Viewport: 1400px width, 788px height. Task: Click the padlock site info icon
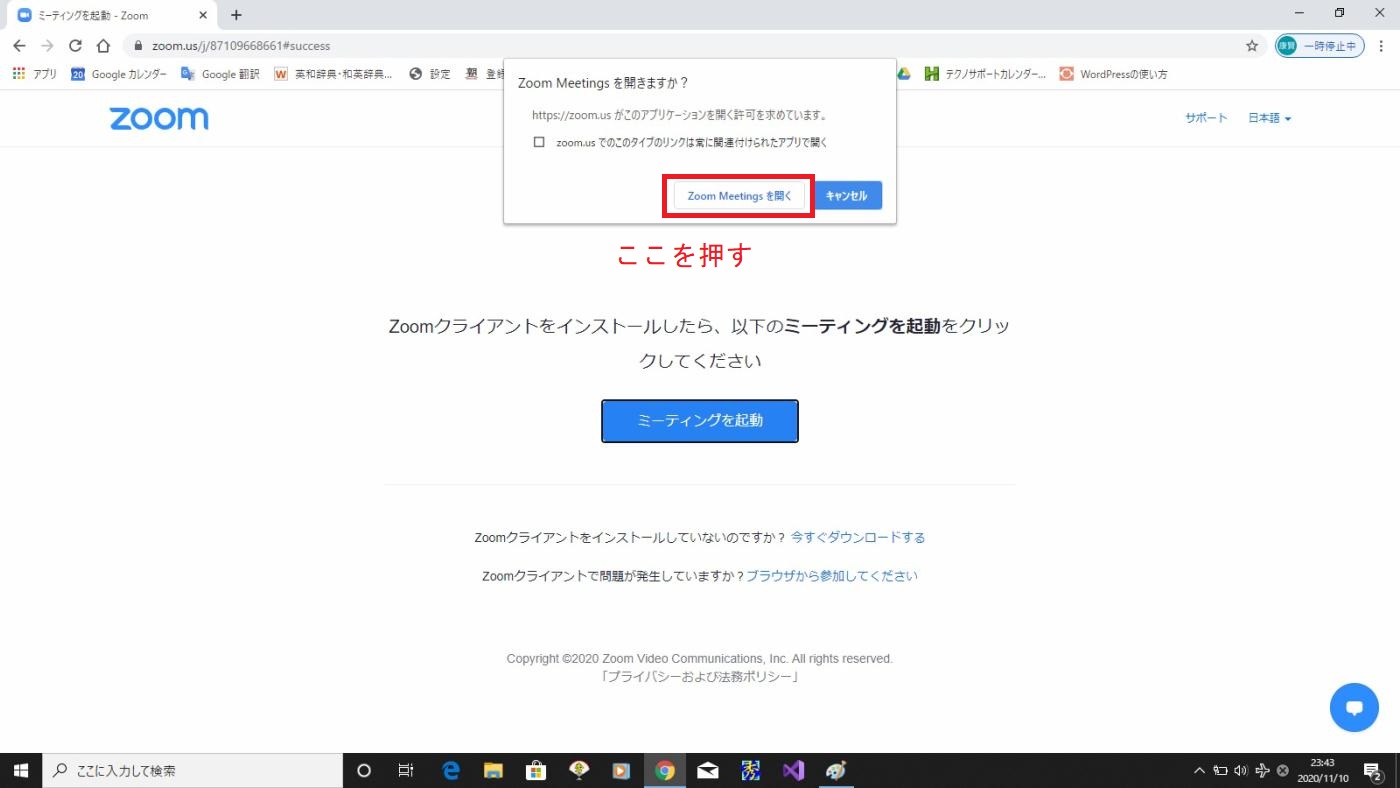139,46
